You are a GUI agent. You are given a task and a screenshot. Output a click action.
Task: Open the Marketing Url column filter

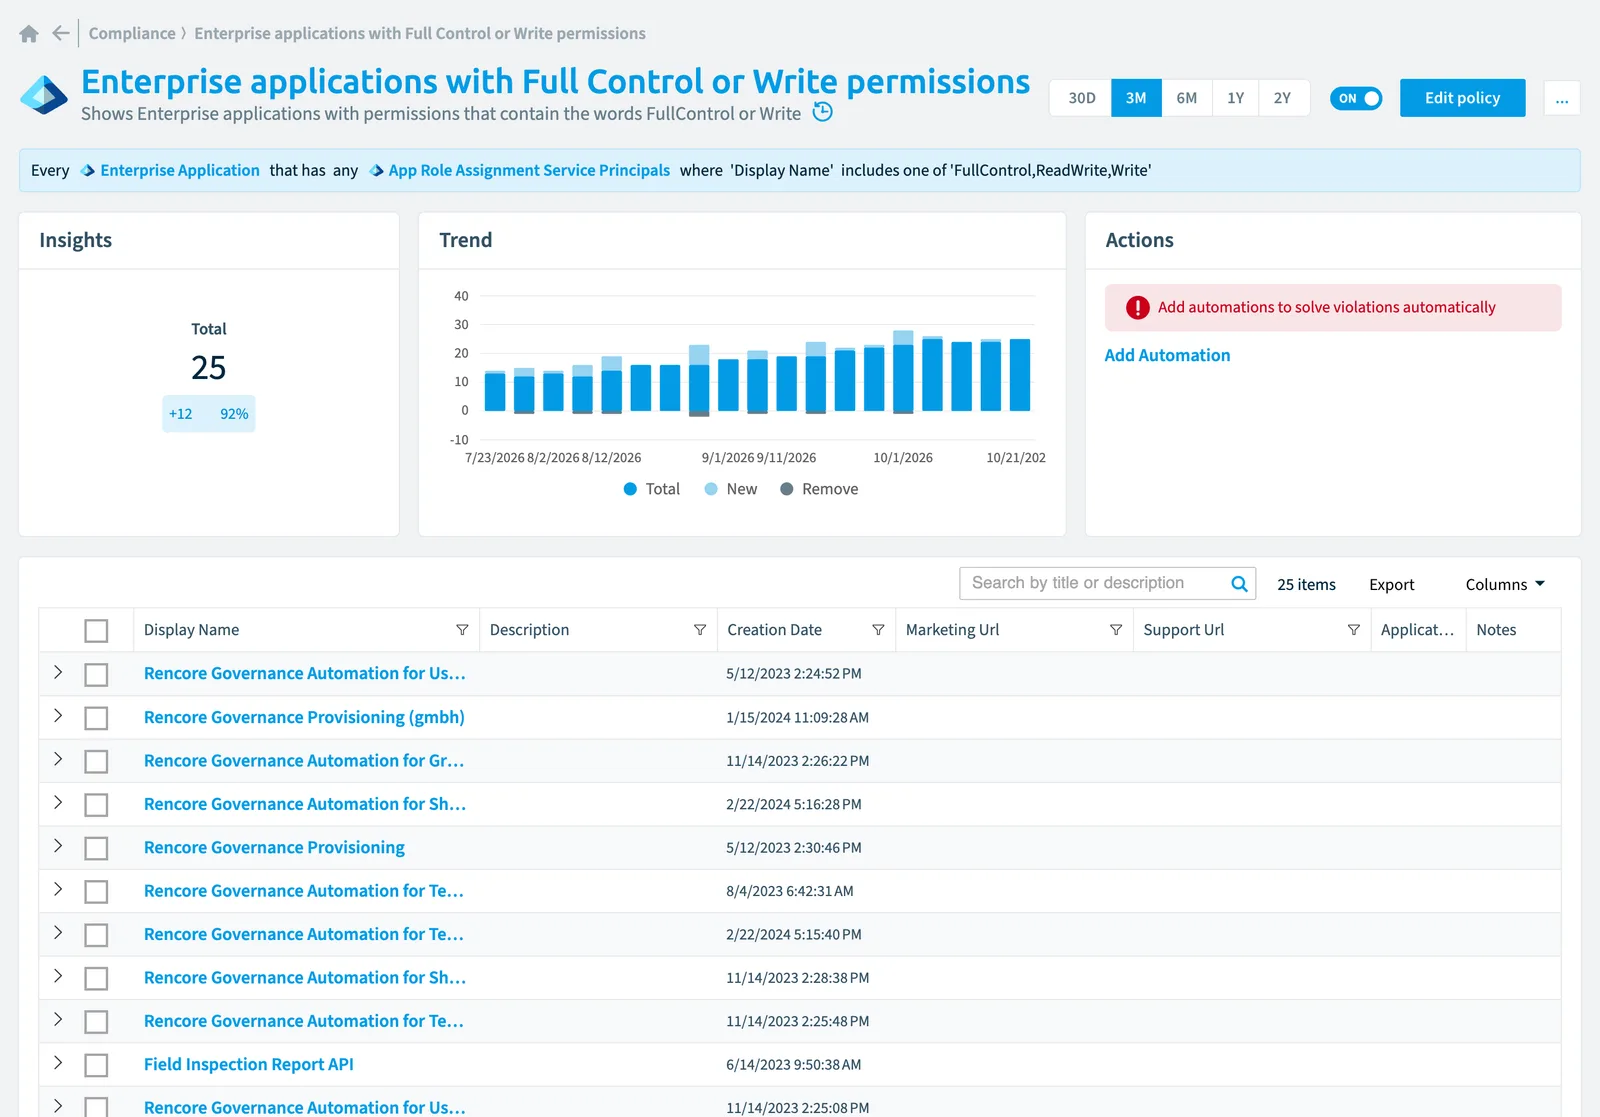(x=1116, y=630)
